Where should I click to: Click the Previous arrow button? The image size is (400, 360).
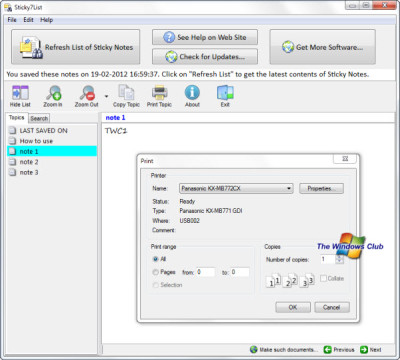339,350
